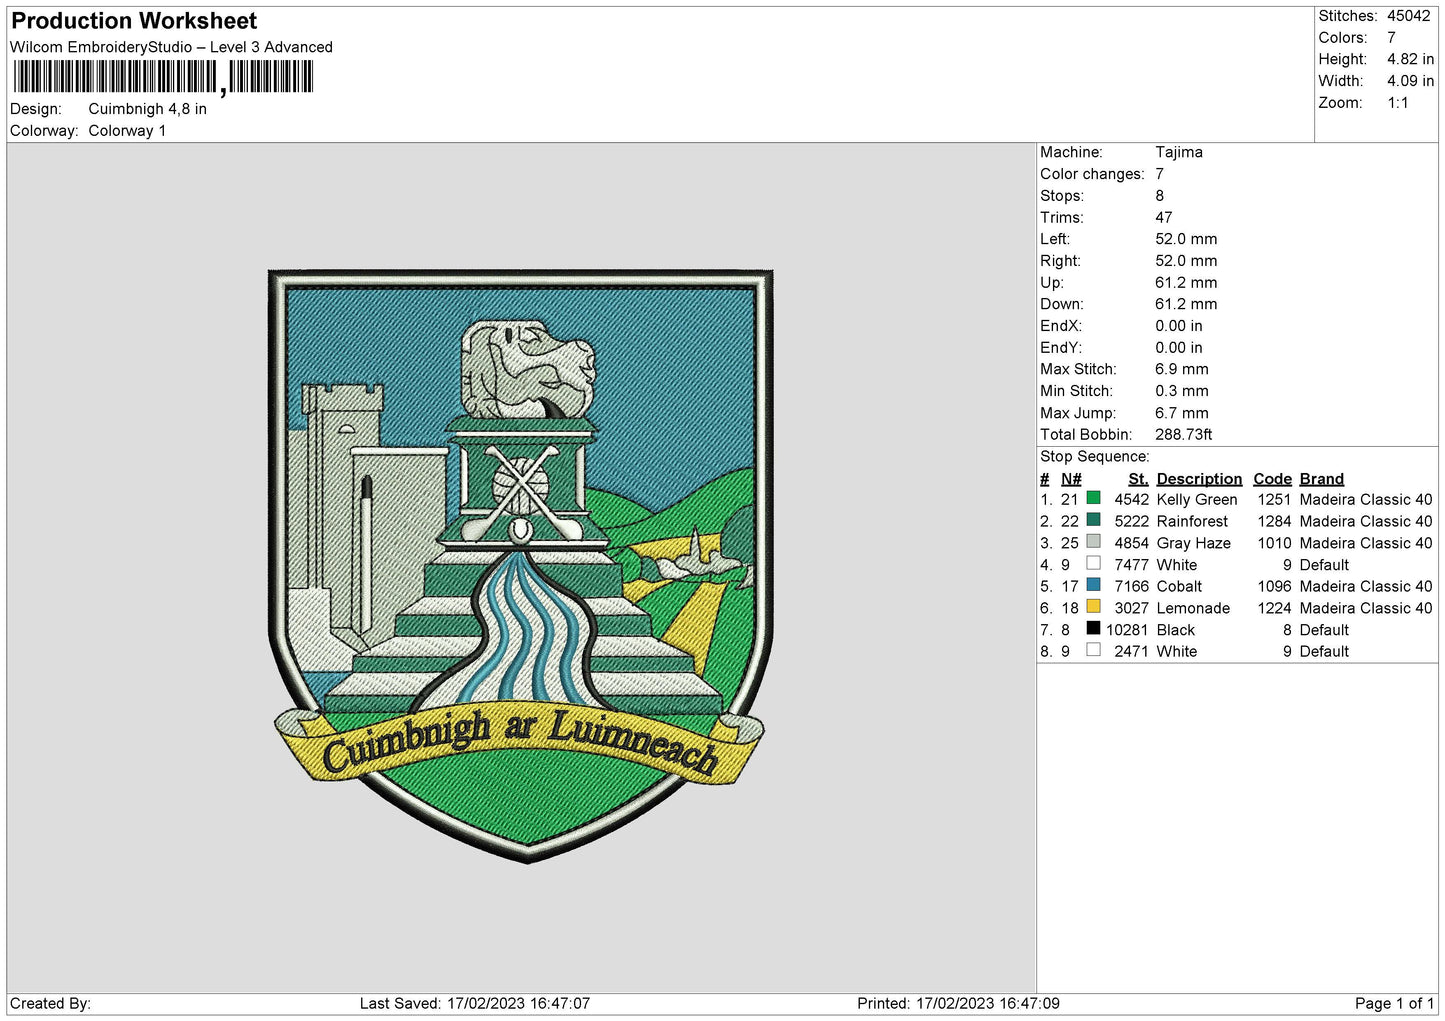The height and width of the screenshot is (1021, 1445).
Task: Click the Kelly Green color swatch
Action: tap(1093, 498)
